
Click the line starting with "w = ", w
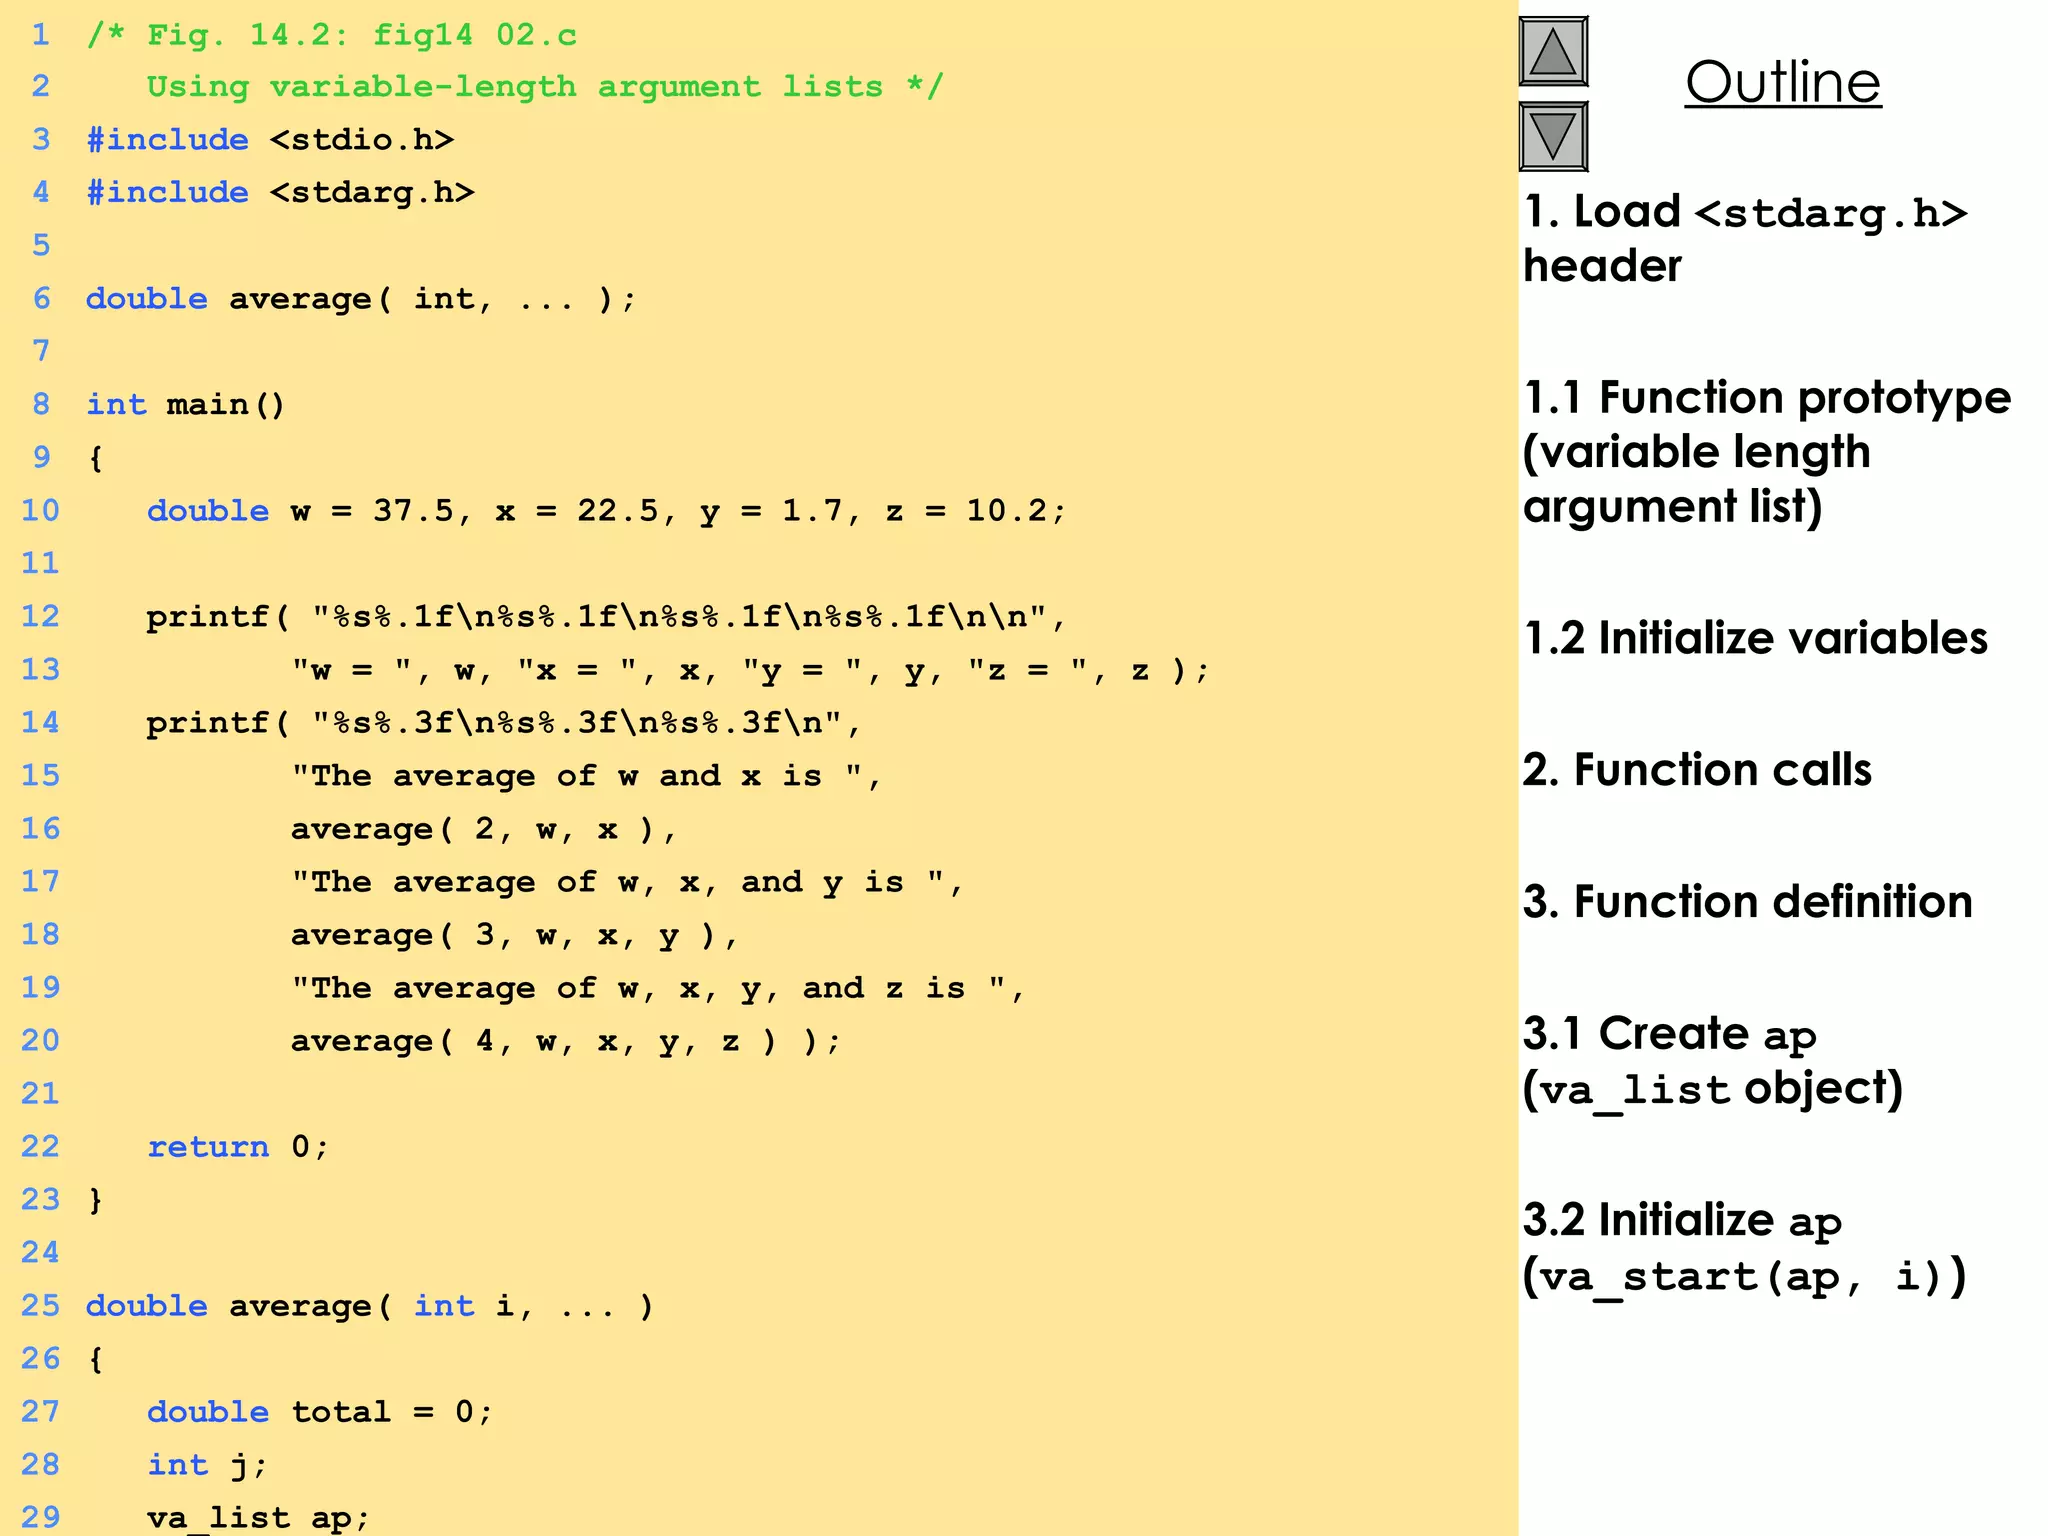point(750,670)
